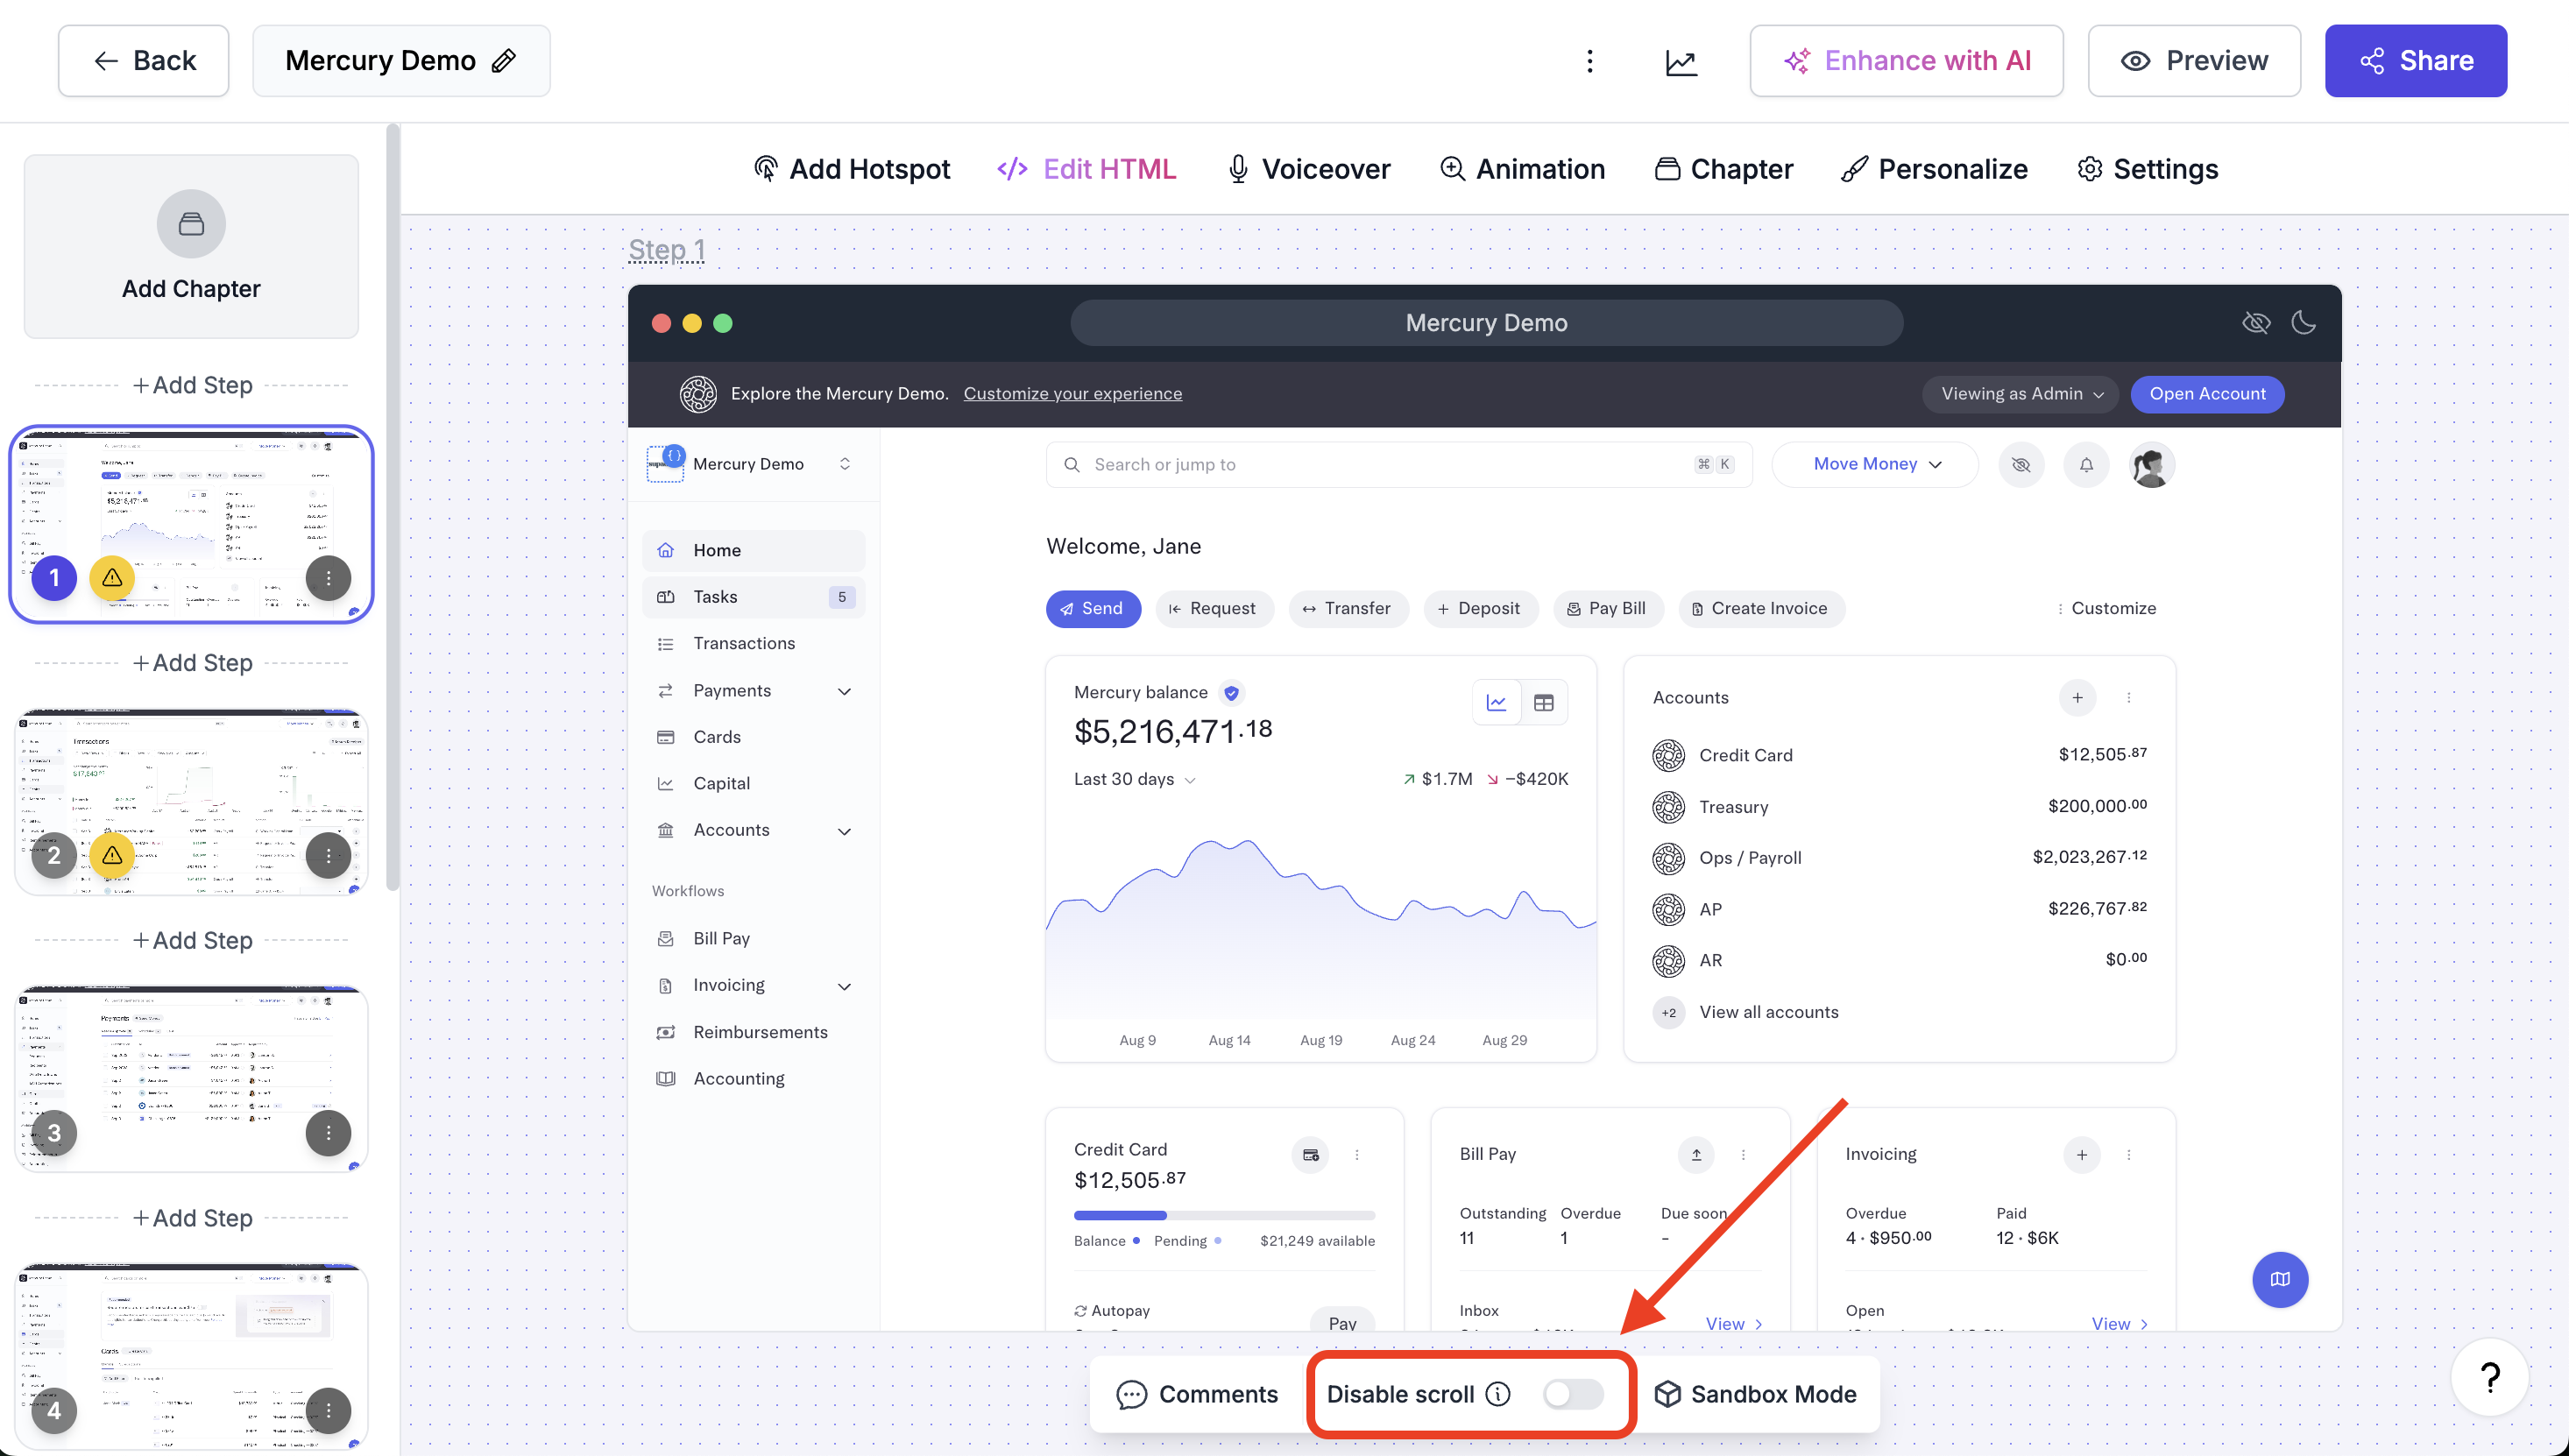Click upload icon in Bill Pay card

(1696, 1154)
